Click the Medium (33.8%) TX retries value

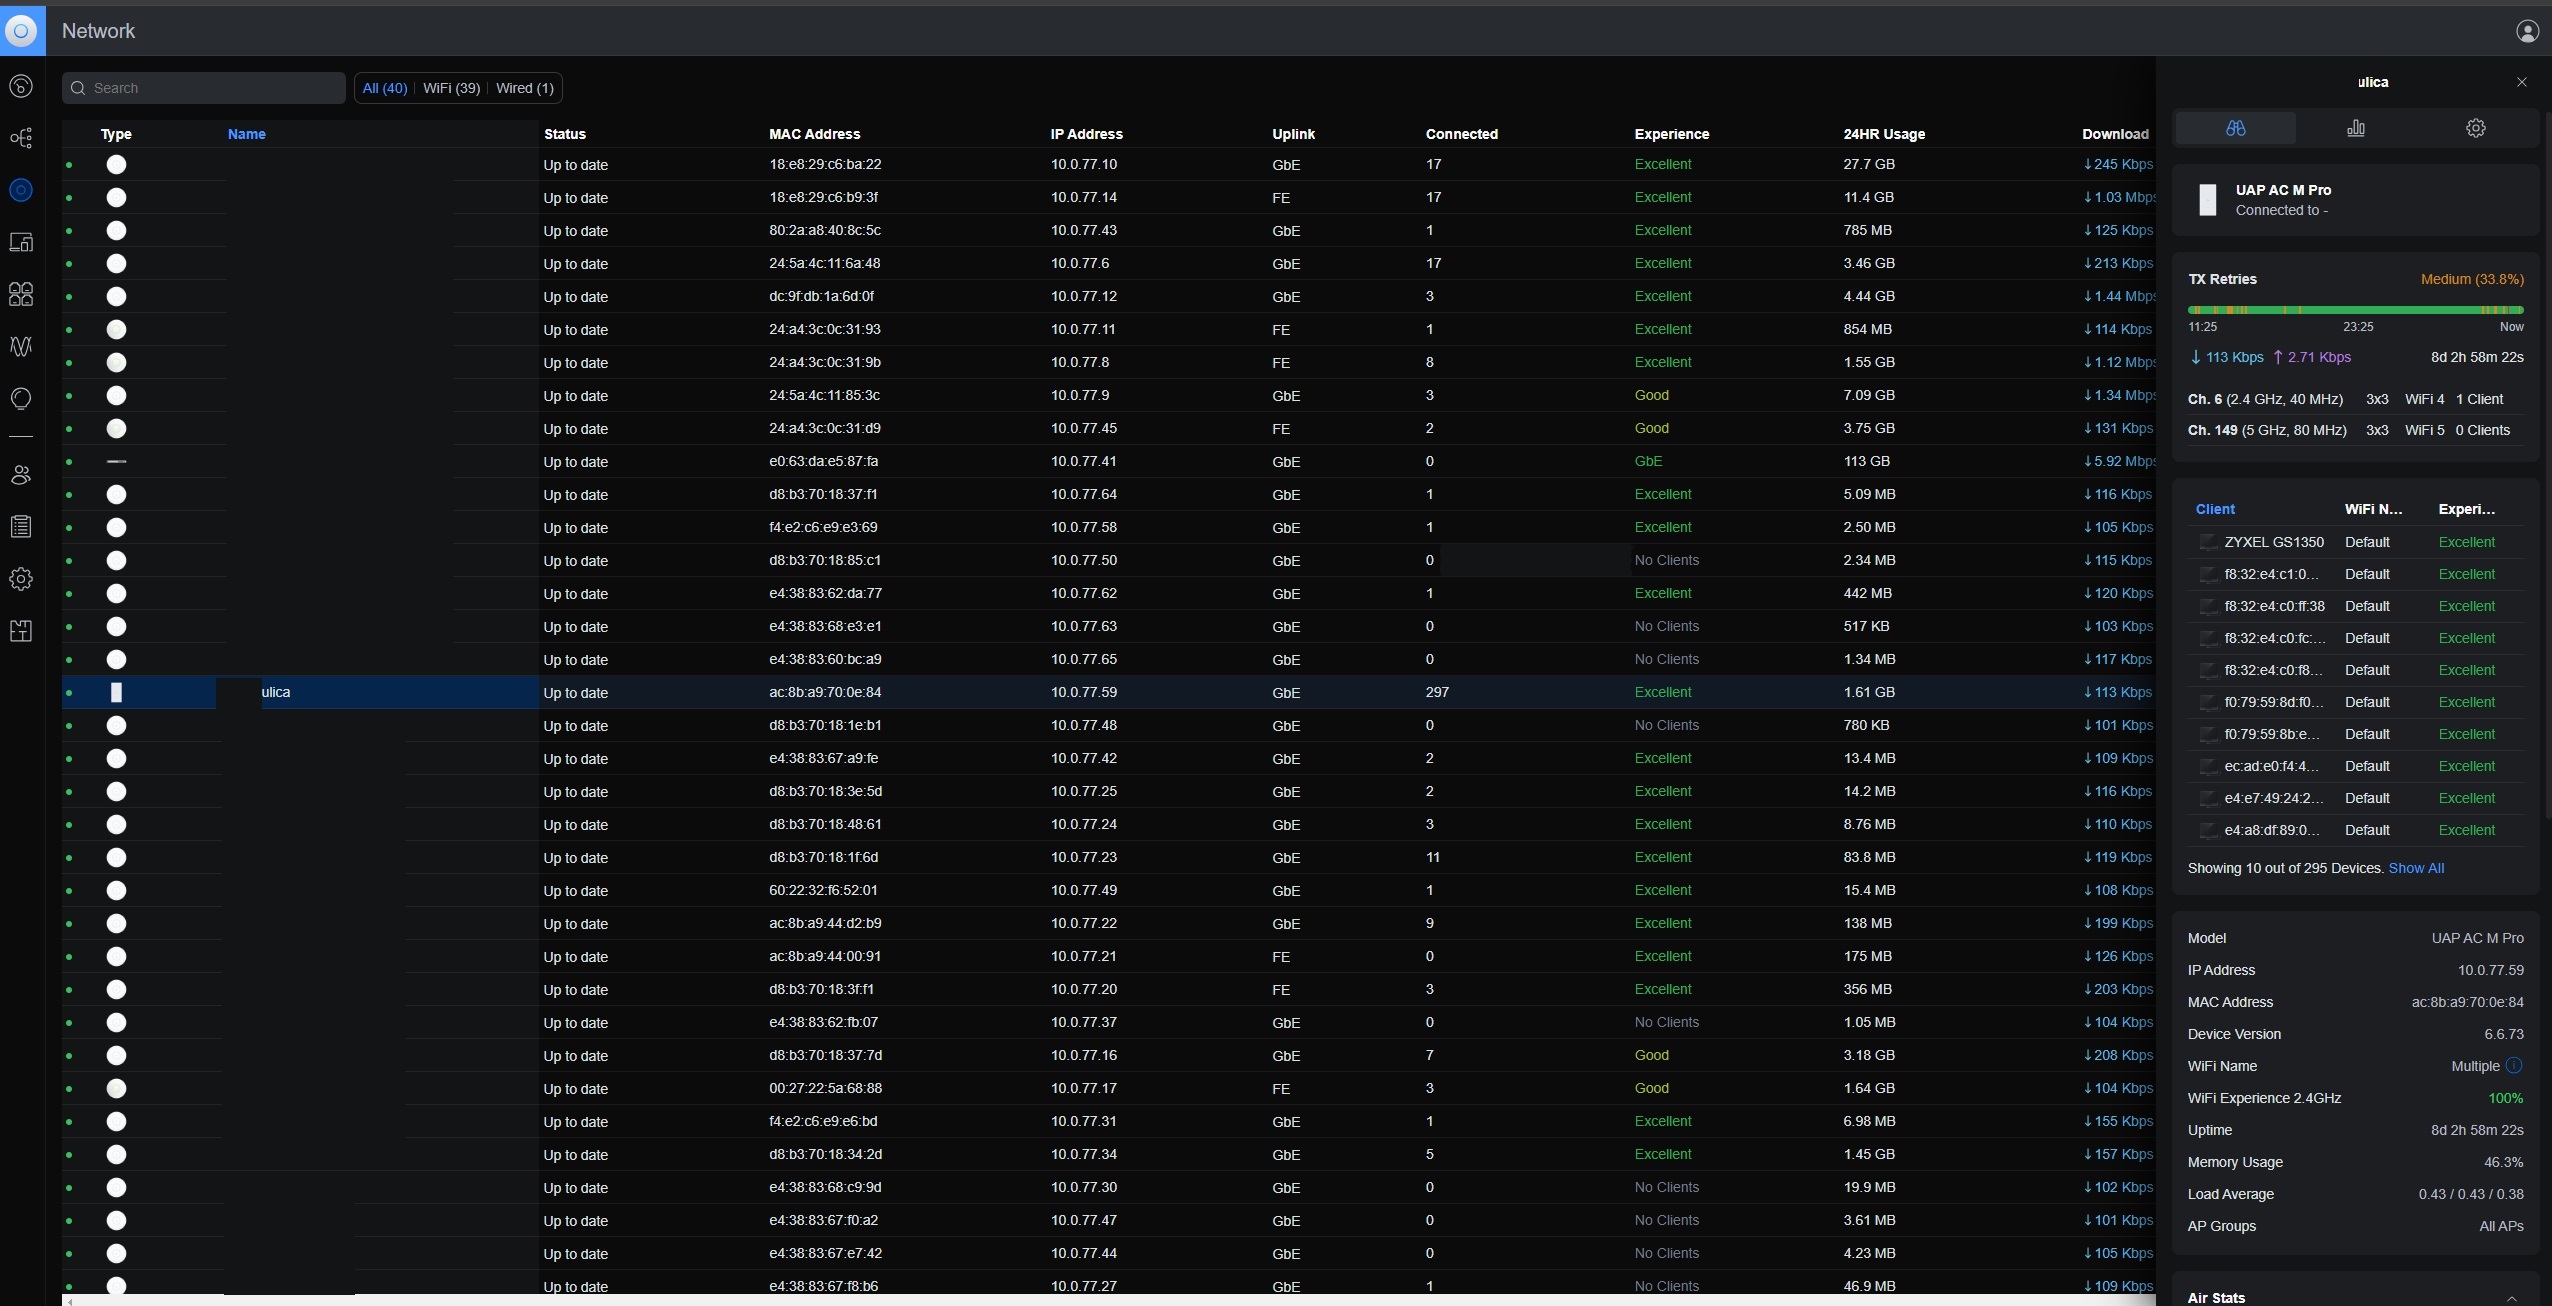click(x=2472, y=279)
